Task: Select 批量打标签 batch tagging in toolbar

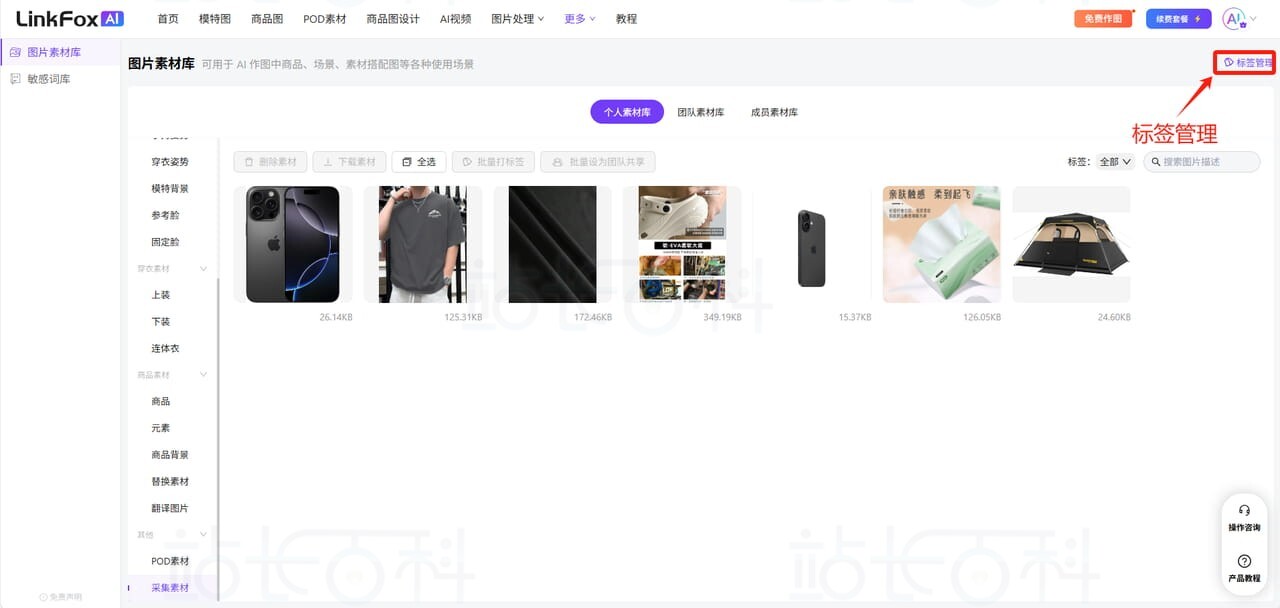Action: tap(492, 161)
